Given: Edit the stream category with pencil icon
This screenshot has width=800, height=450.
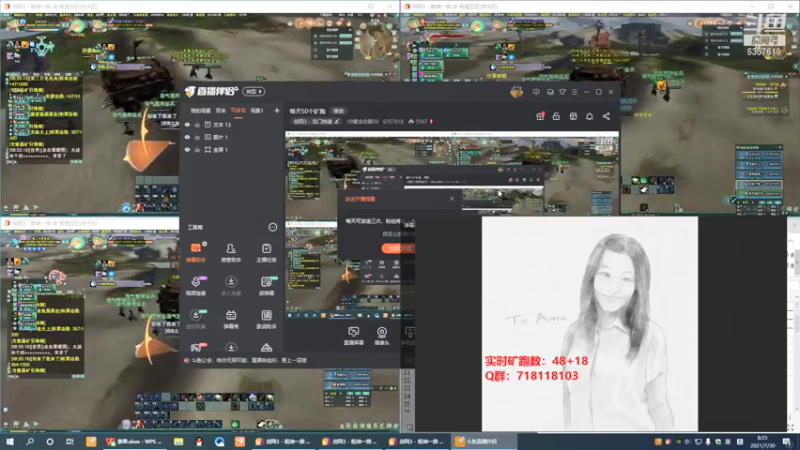Looking at the screenshot, I should pyautogui.click(x=337, y=121).
